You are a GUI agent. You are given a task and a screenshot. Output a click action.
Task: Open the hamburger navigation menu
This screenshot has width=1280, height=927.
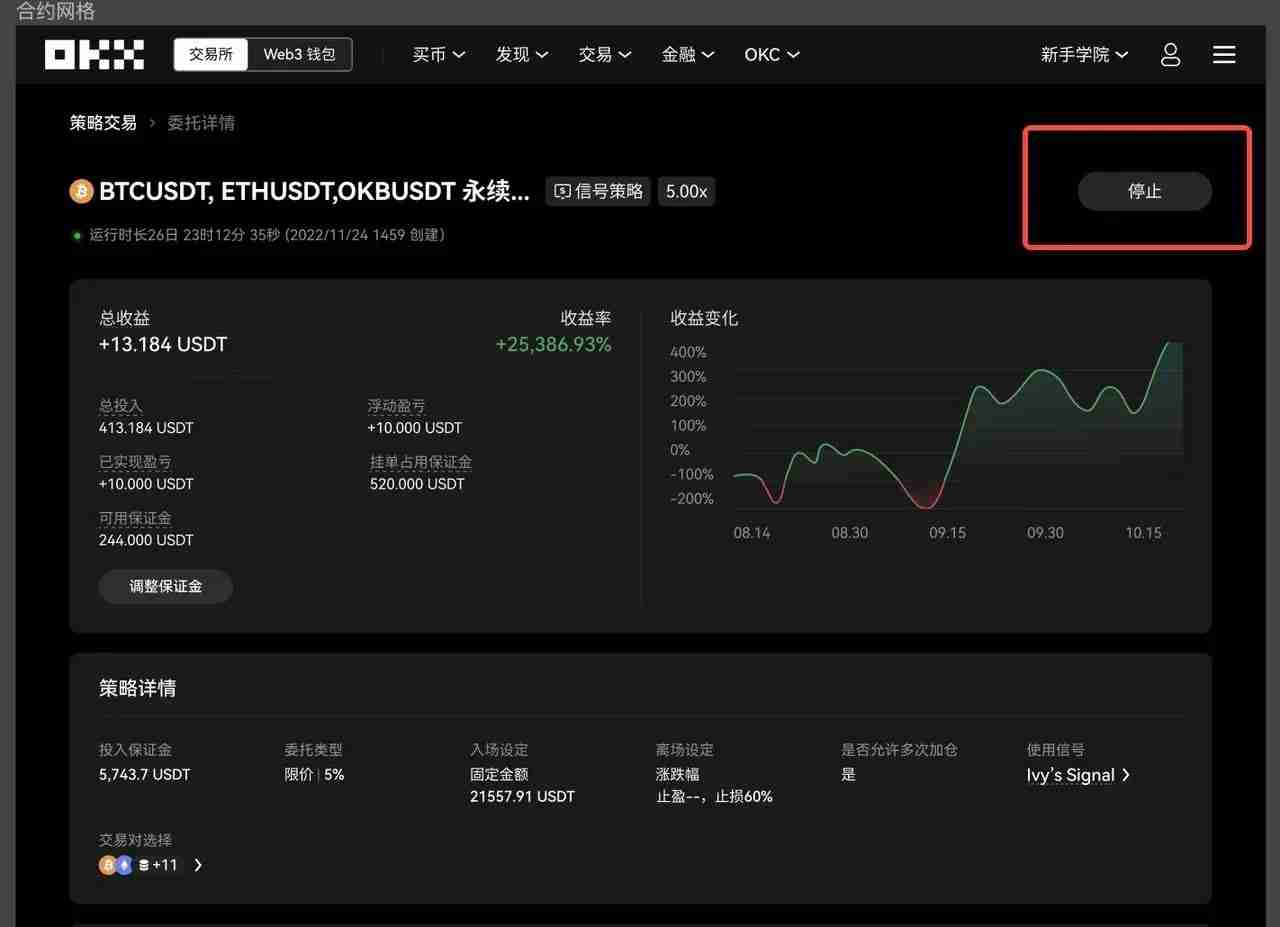[x=1224, y=55]
